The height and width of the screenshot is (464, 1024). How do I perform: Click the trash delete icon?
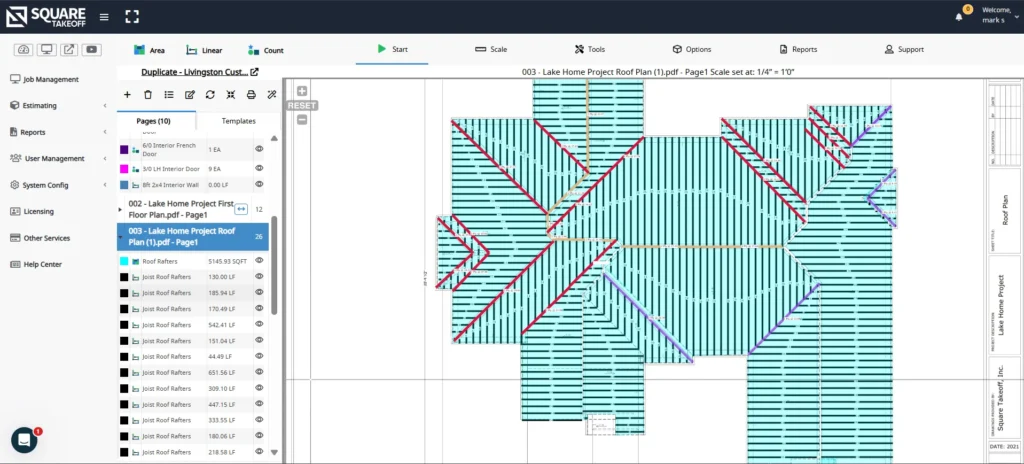148,95
